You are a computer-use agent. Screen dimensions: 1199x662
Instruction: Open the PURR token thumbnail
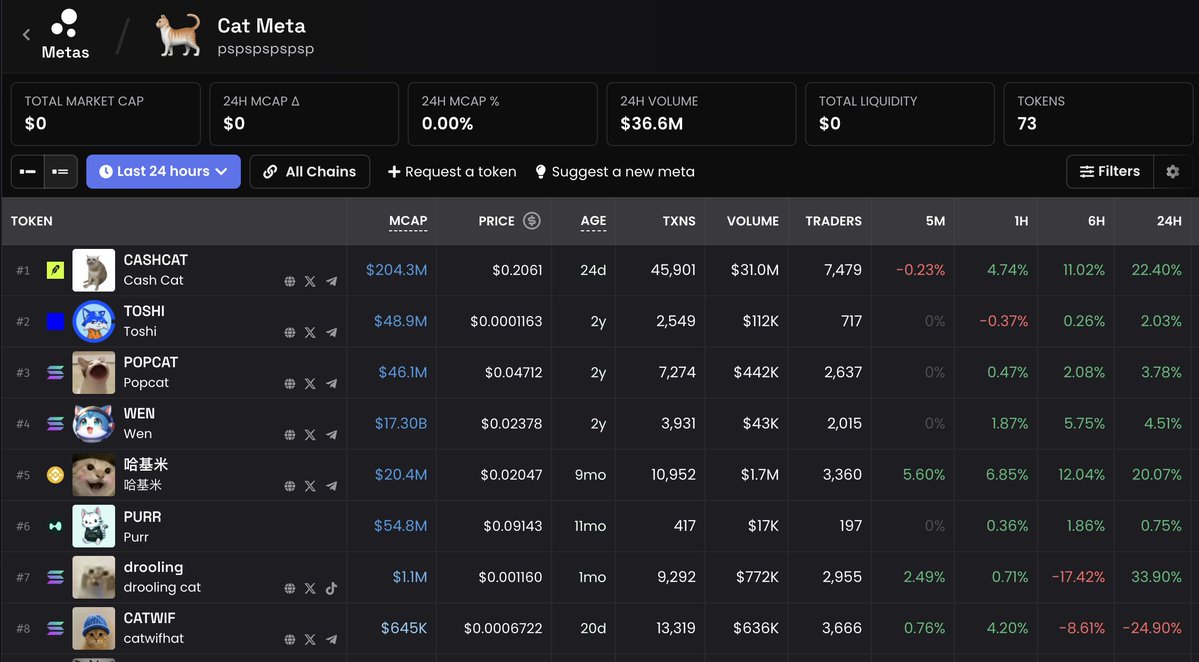pos(93,526)
